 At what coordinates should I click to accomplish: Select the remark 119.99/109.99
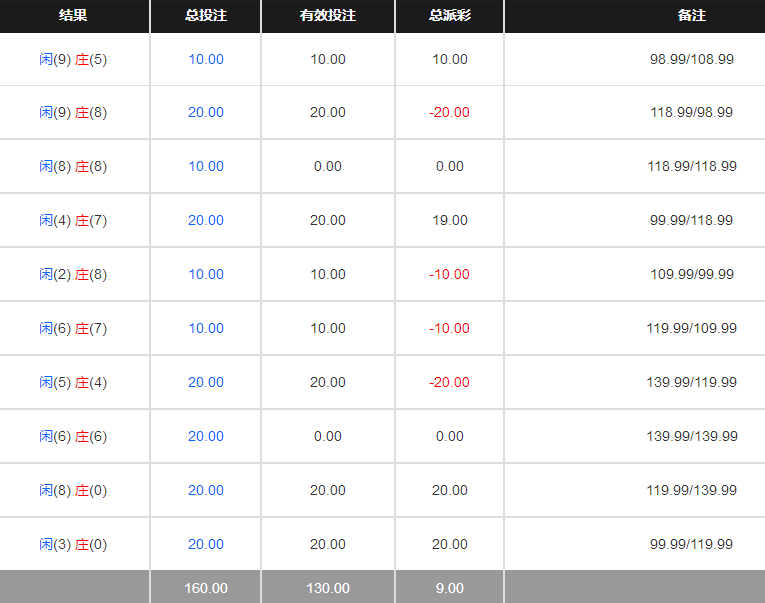[x=692, y=328]
